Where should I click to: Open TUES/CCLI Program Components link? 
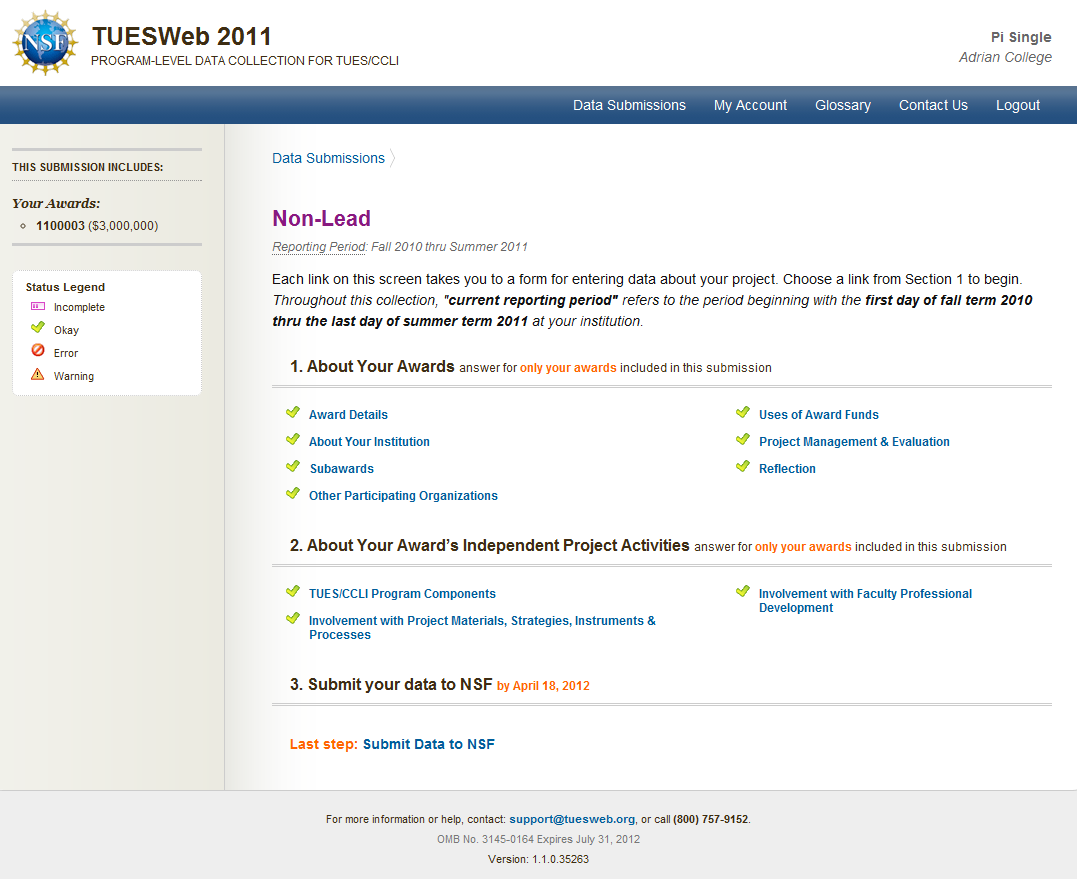(x=402, y=594)
